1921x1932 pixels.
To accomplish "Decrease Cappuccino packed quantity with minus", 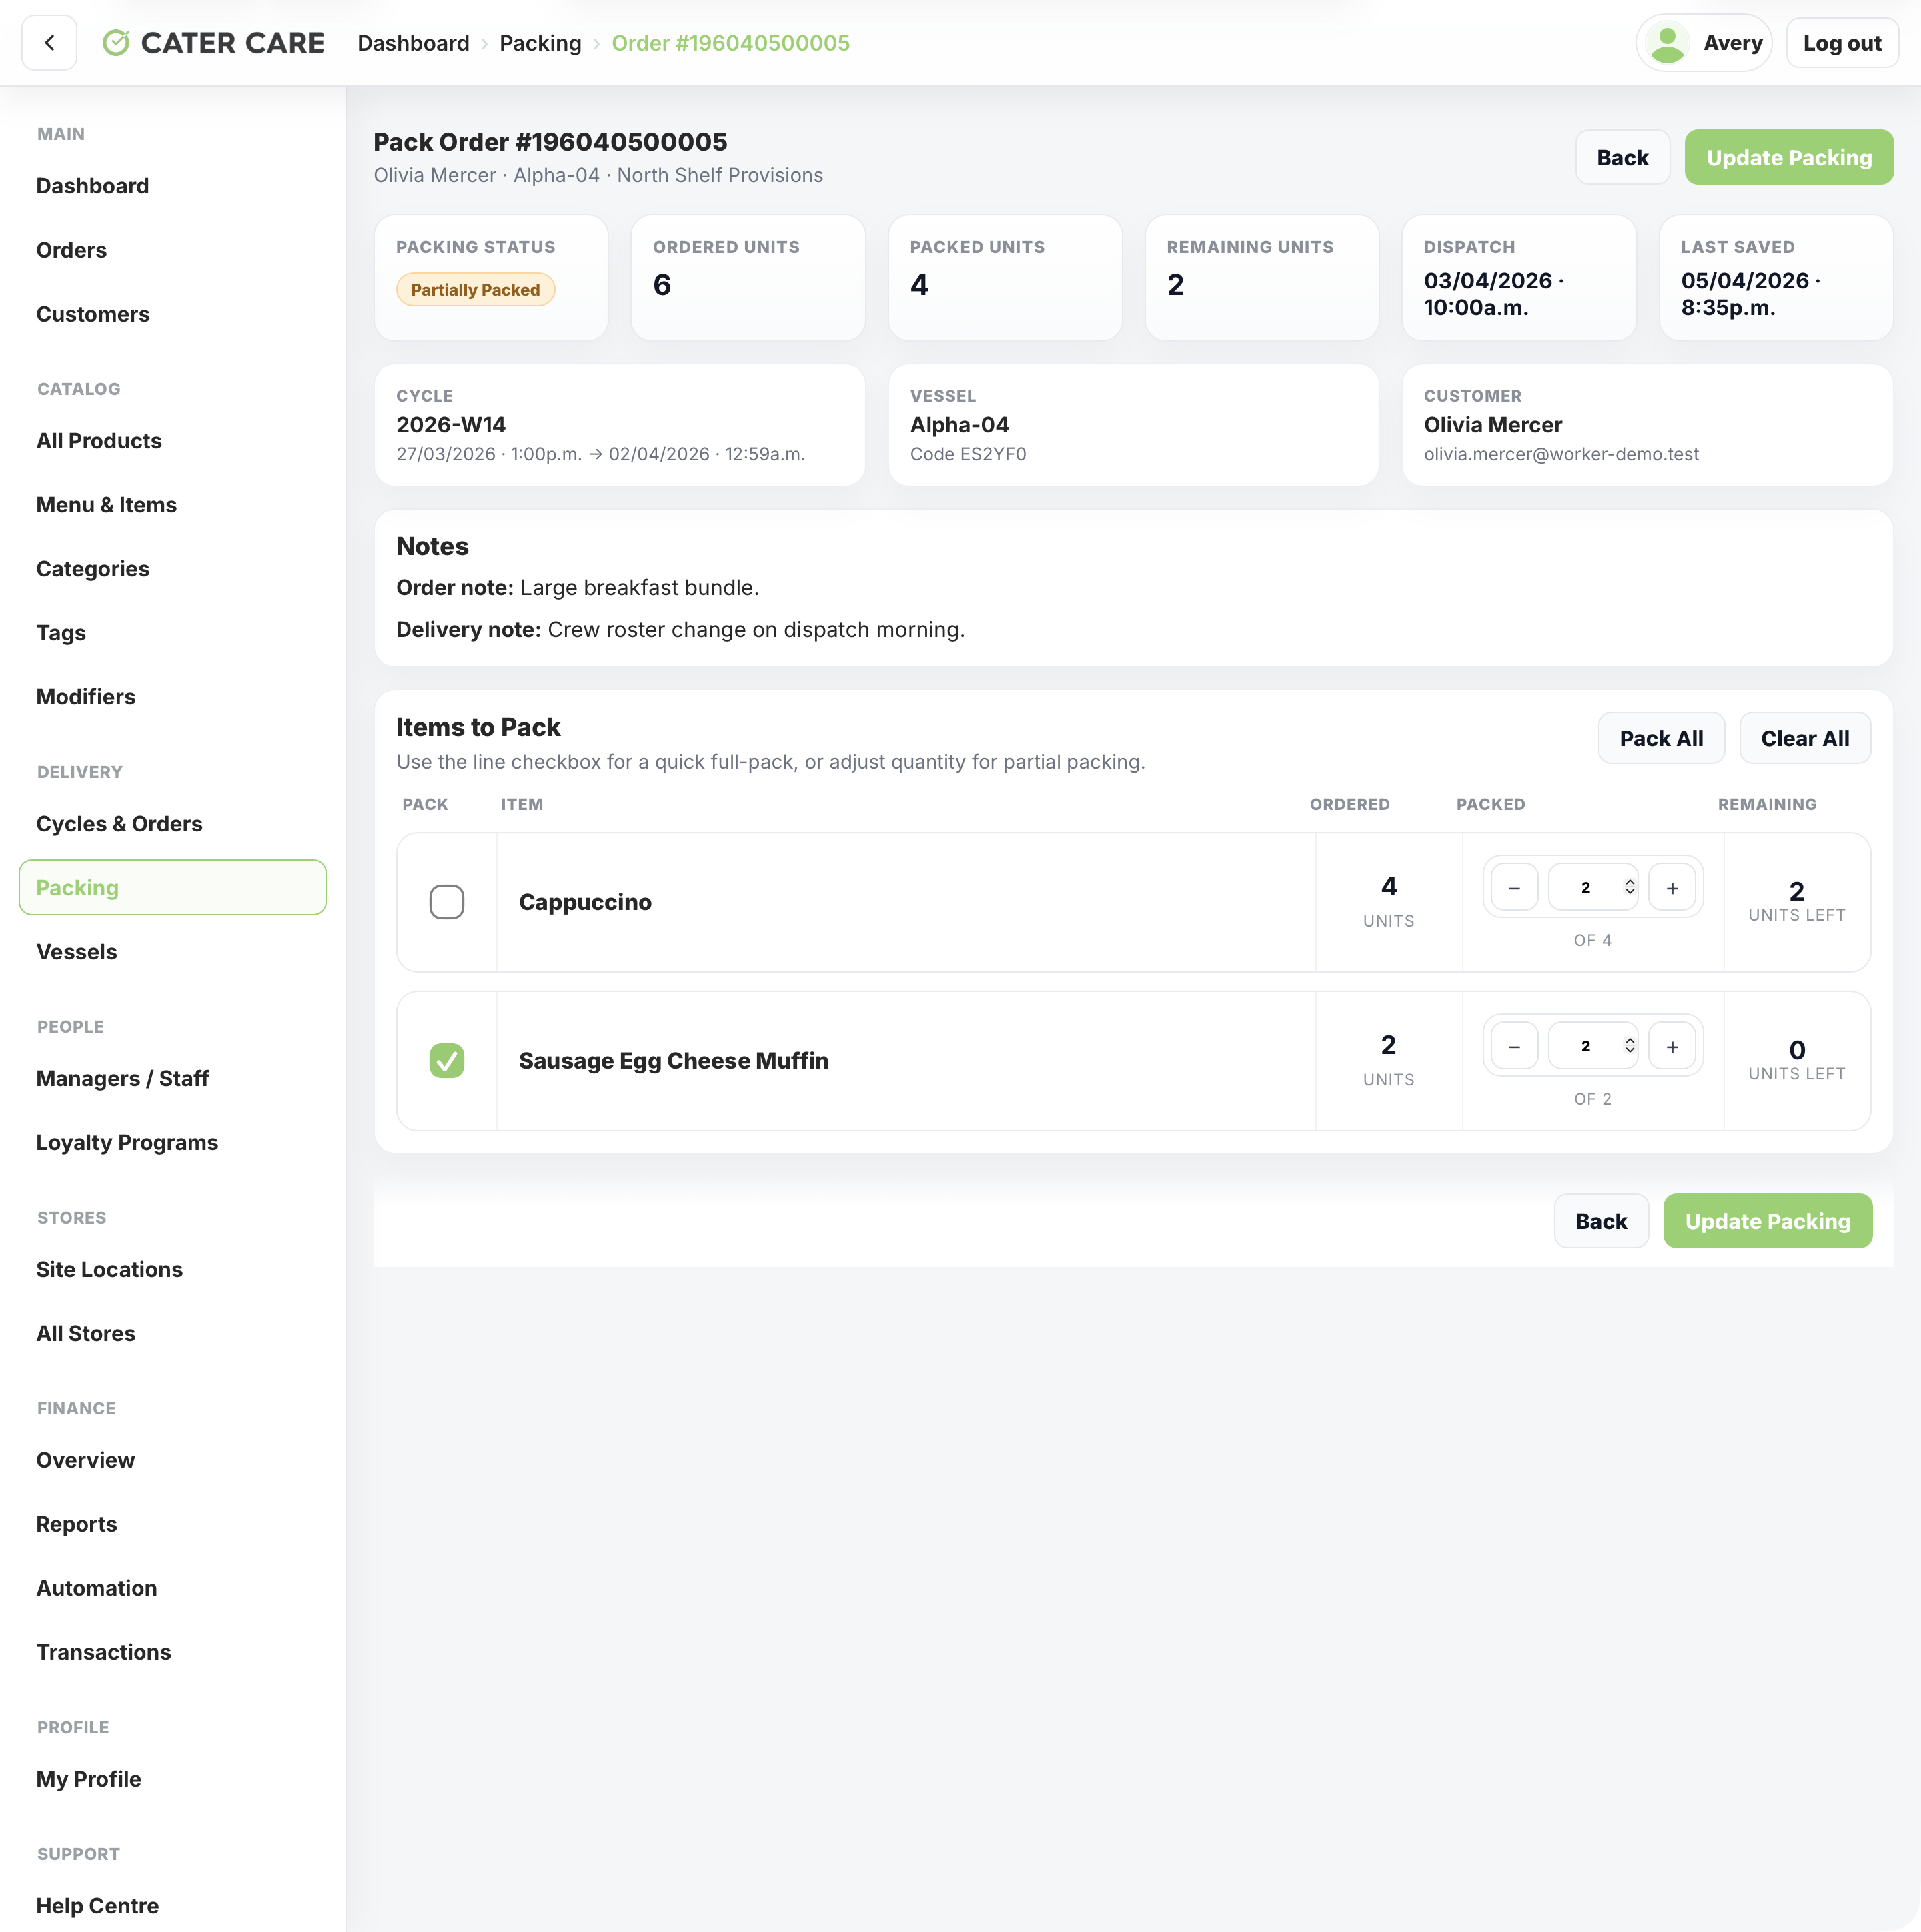I will (1514, 887).
